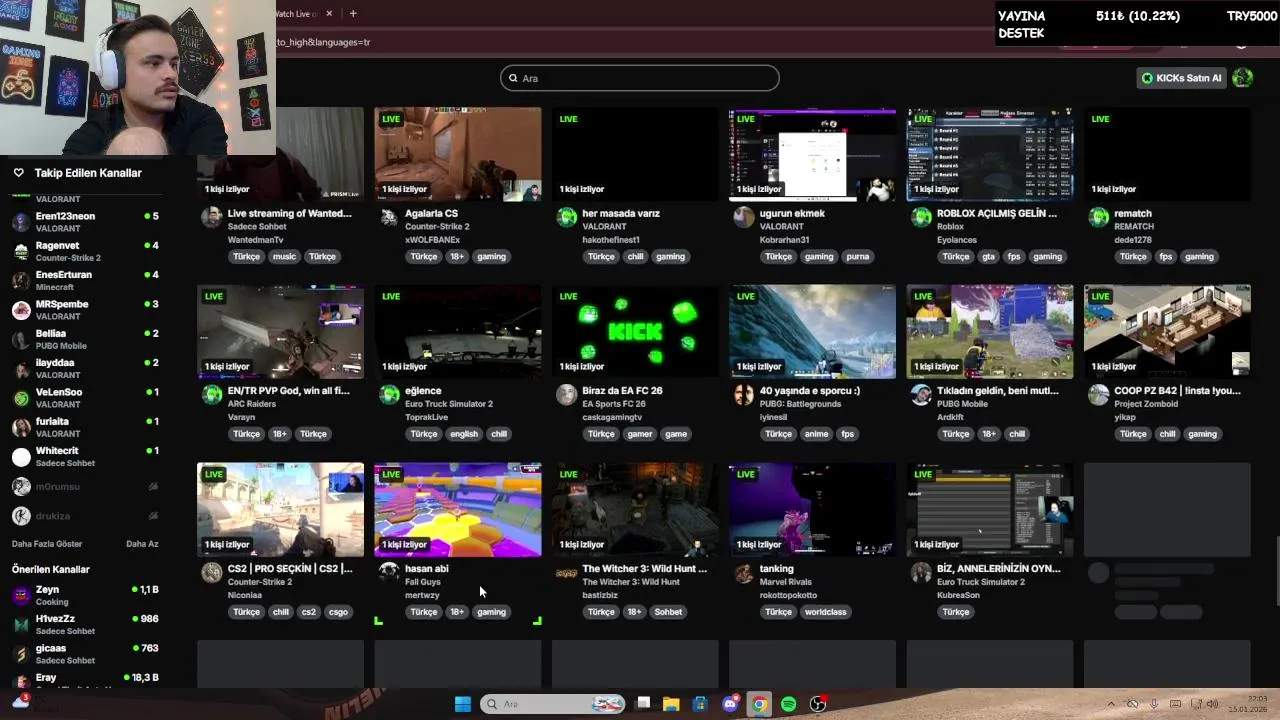
Task: Open Belliaa channel avatar in sidebar
Action: 21,339
